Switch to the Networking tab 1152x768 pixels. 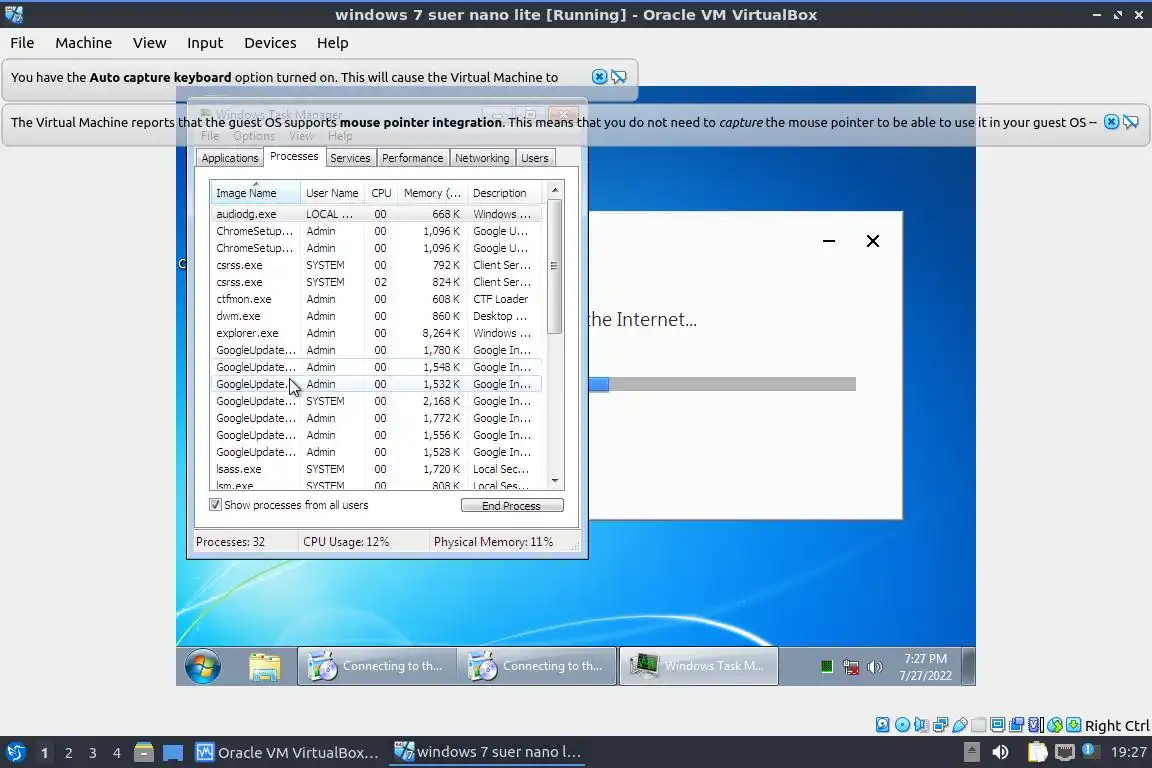[x=482, y=158]
